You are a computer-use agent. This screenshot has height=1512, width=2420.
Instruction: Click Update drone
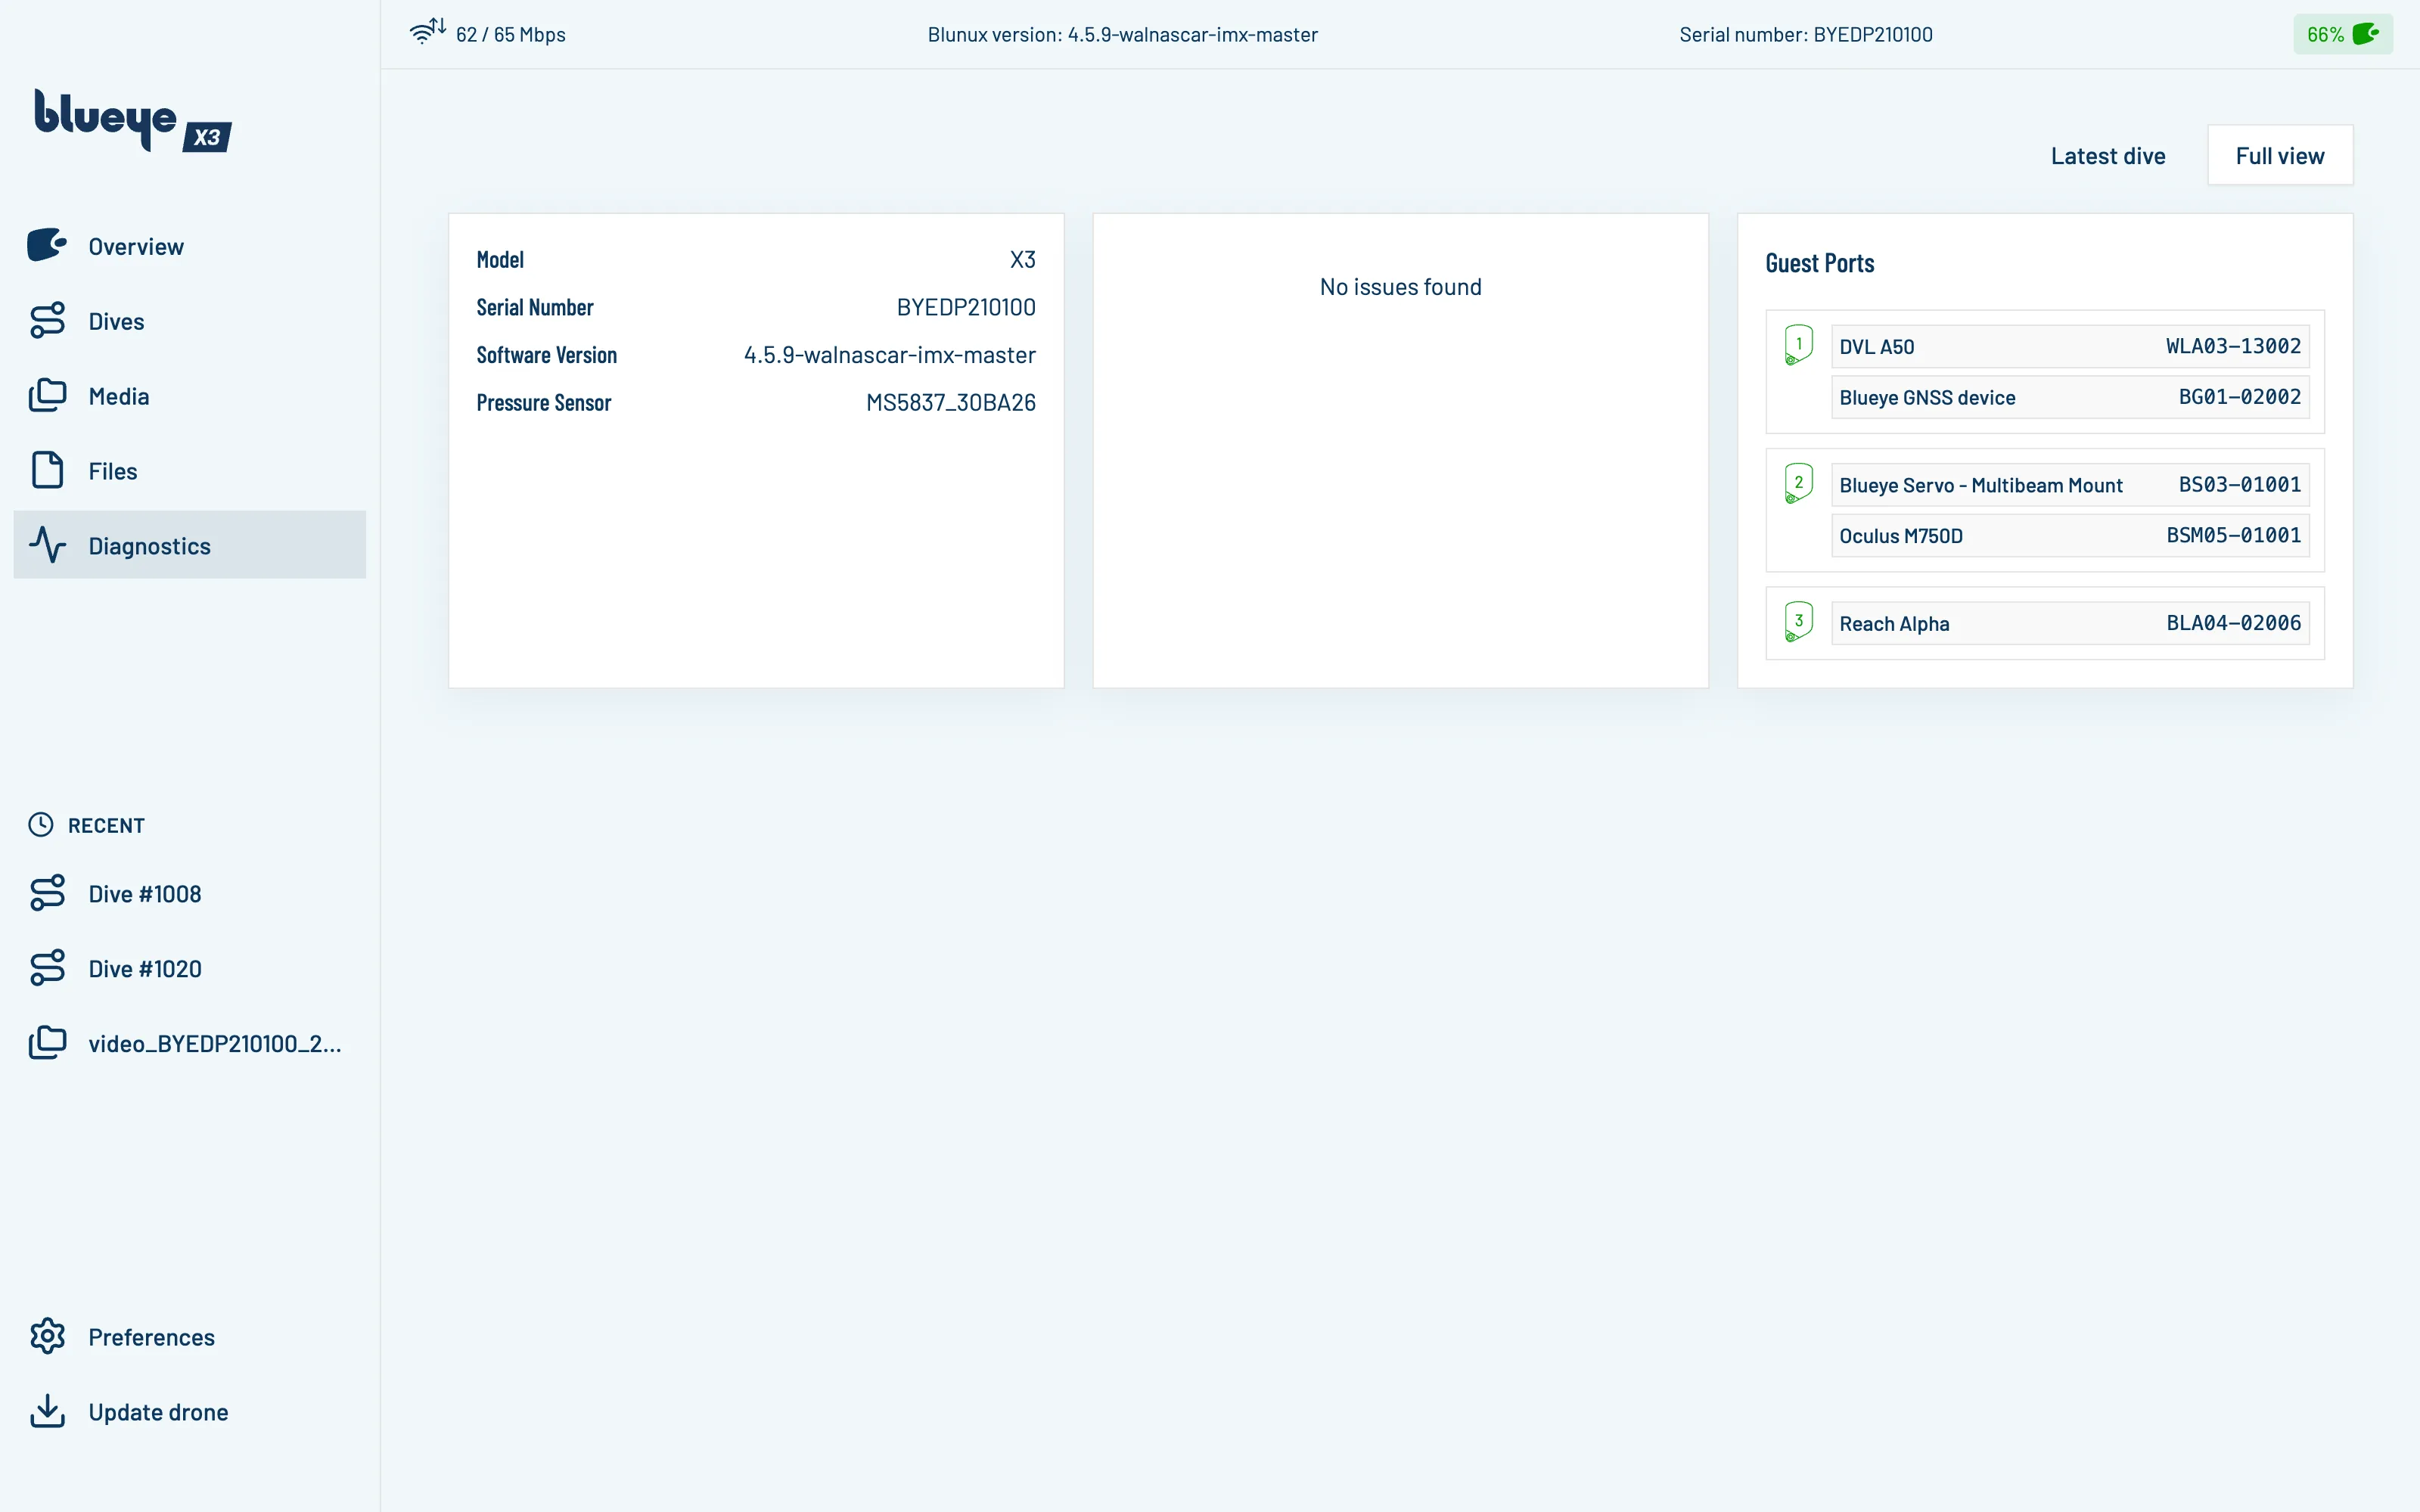coord(190,1412)
